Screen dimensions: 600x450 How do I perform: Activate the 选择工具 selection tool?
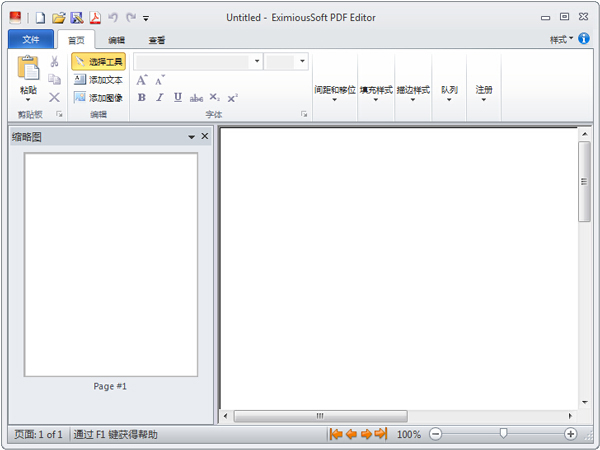(x=98, y=62)
